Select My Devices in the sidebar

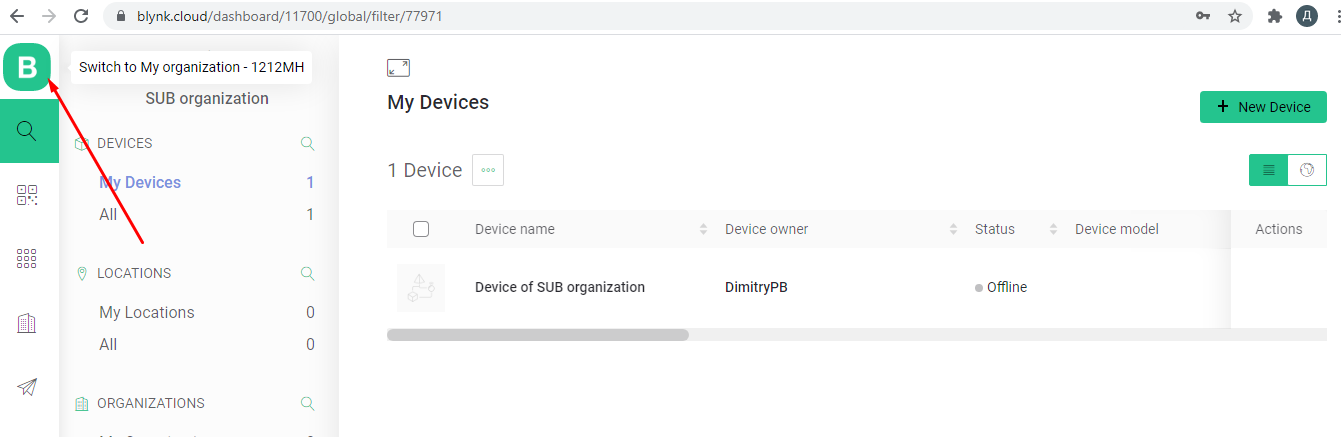click(140, 182)
